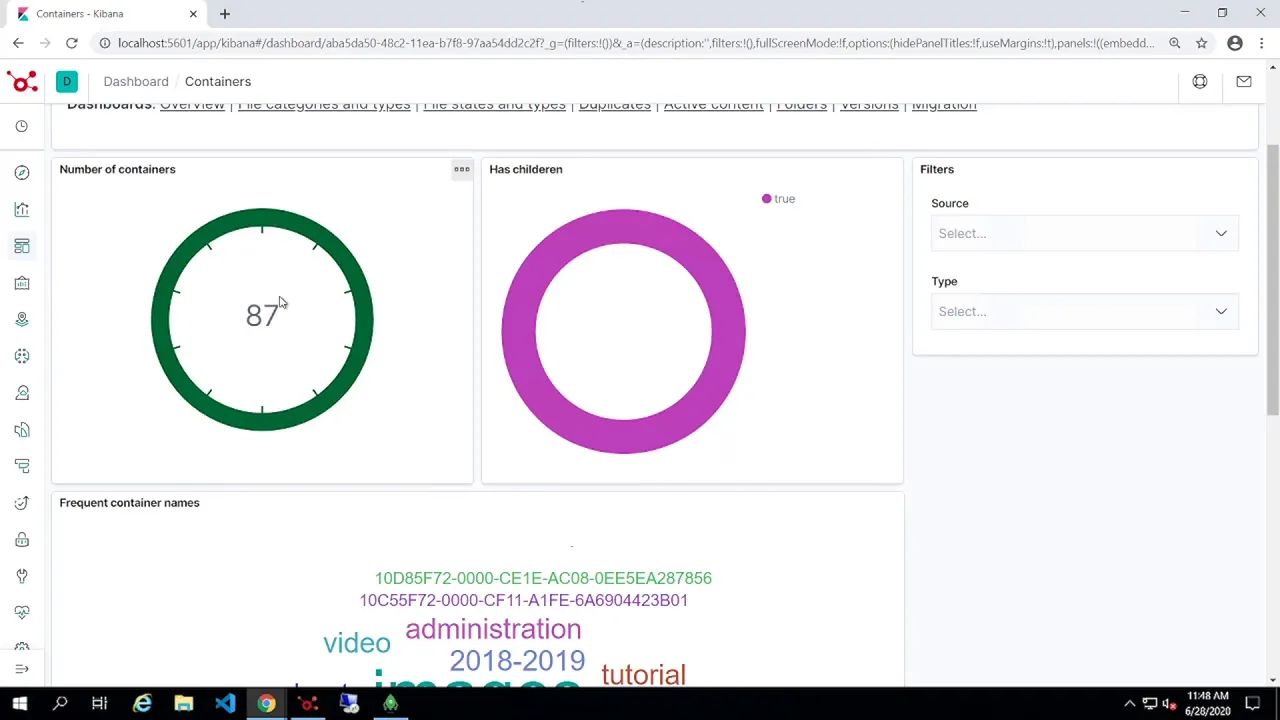Open panel options on Number of containers
The image size is (1280, 720).
461,169
